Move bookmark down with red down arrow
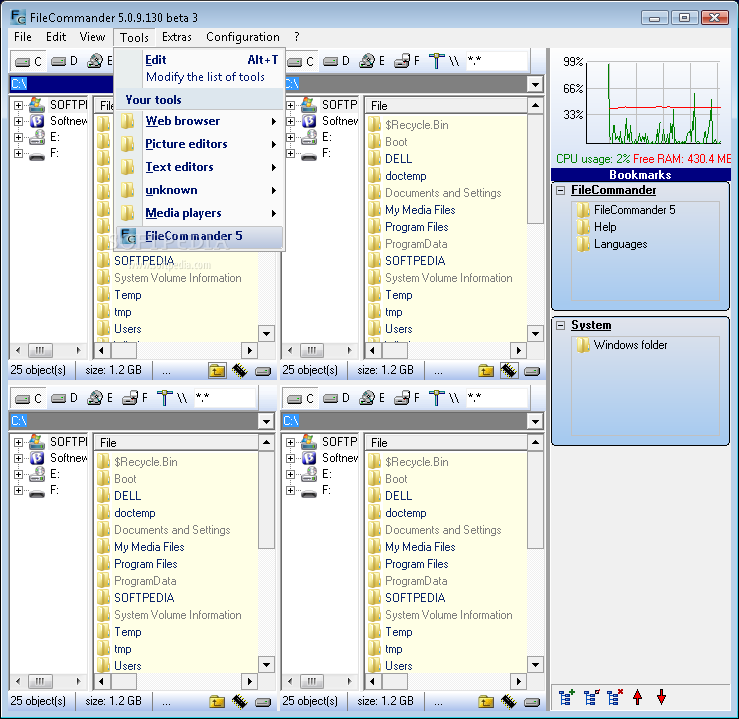Image resolution: width=739 pixels, height=719 pixels. (x=661, y=697)
